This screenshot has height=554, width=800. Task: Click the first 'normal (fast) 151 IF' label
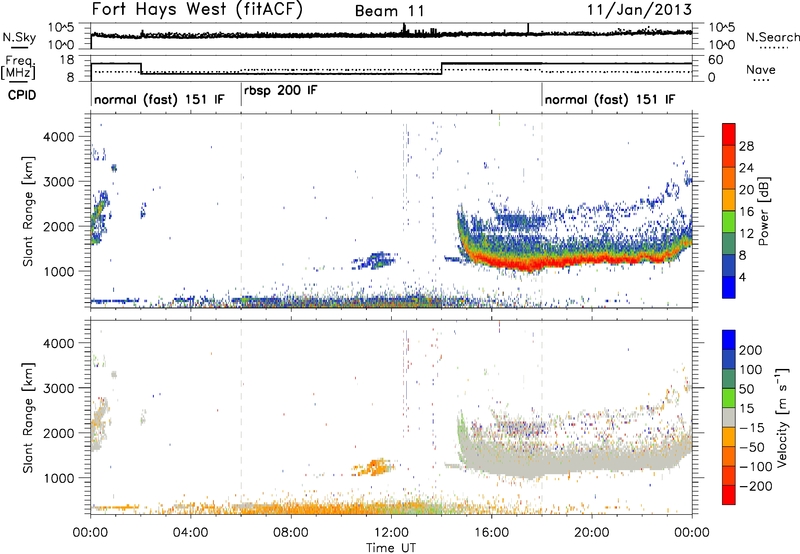159,99
